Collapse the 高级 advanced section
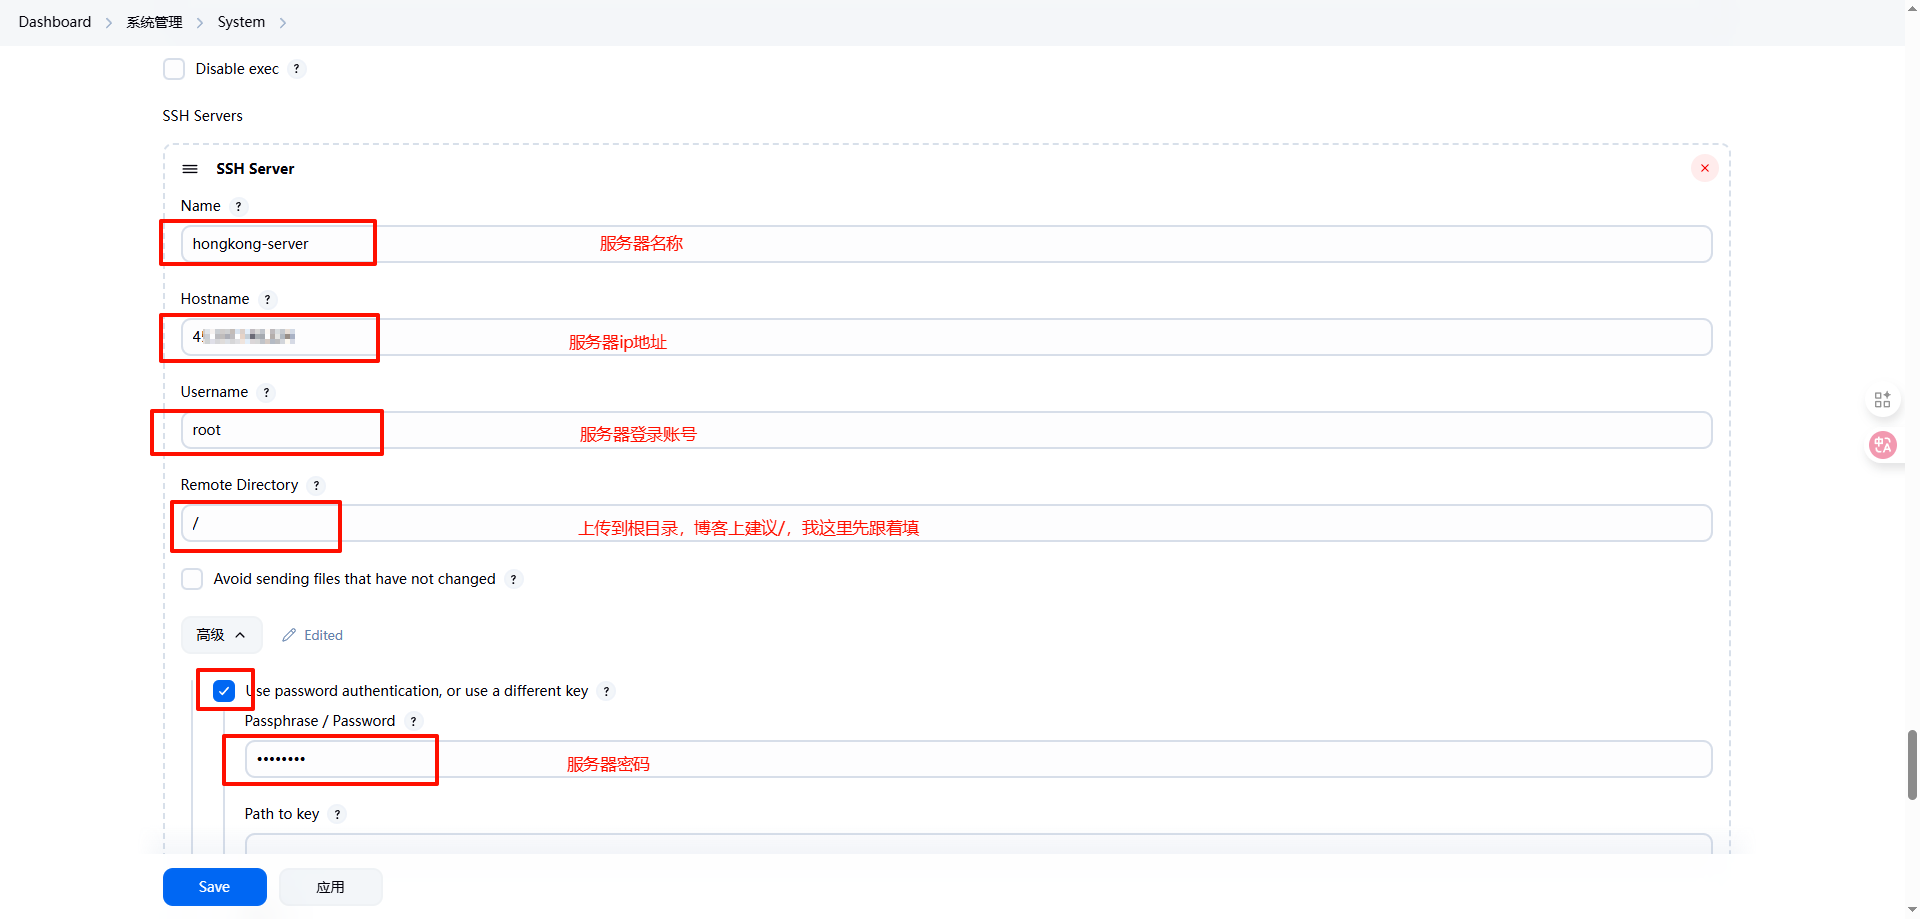The width and height of the screenshot is (1920, 919). (x=221, y=635)
